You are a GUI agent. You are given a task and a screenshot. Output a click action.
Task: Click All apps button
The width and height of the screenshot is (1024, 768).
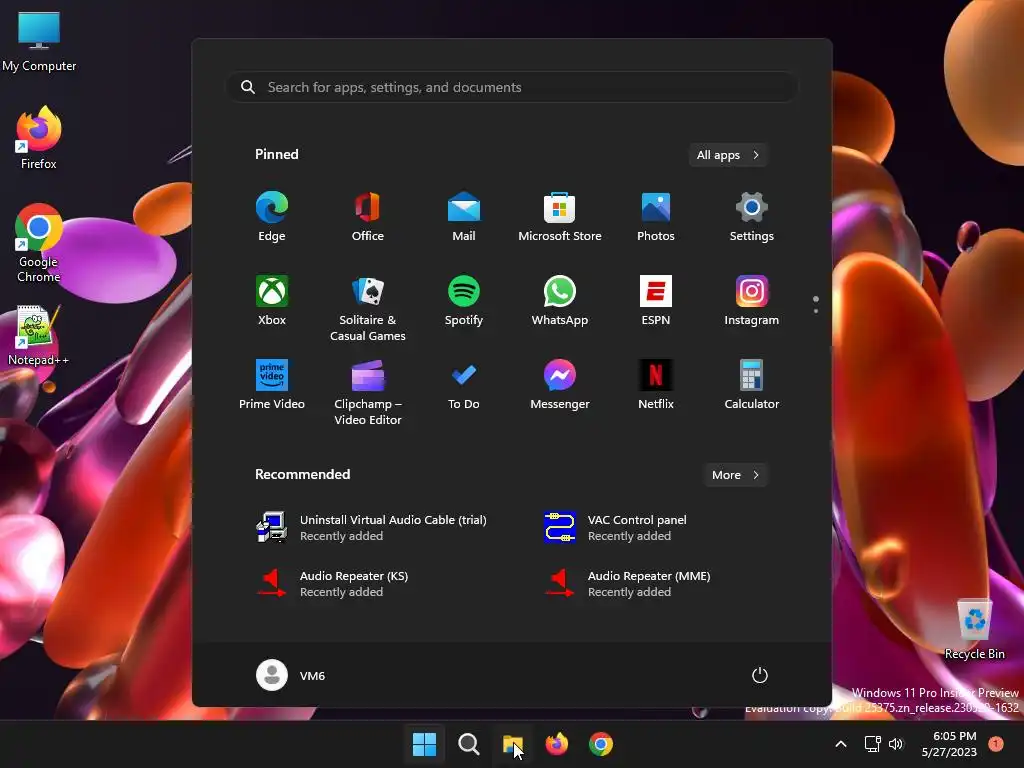point(728,155)
